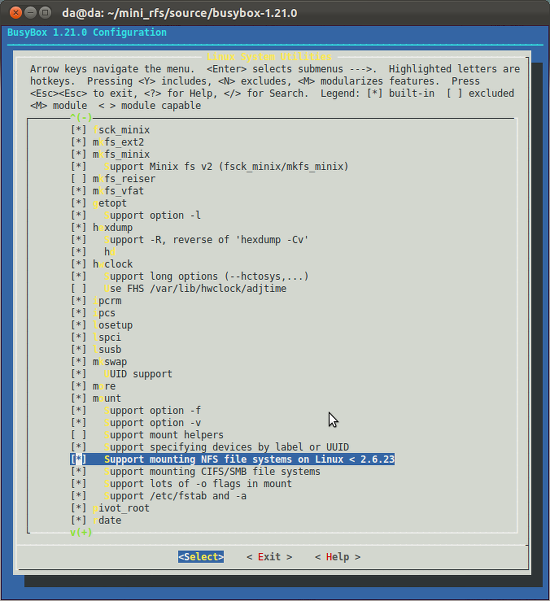Screen dimensions: 550x601
Task: Click the Select button
Action: pos(201,557)
